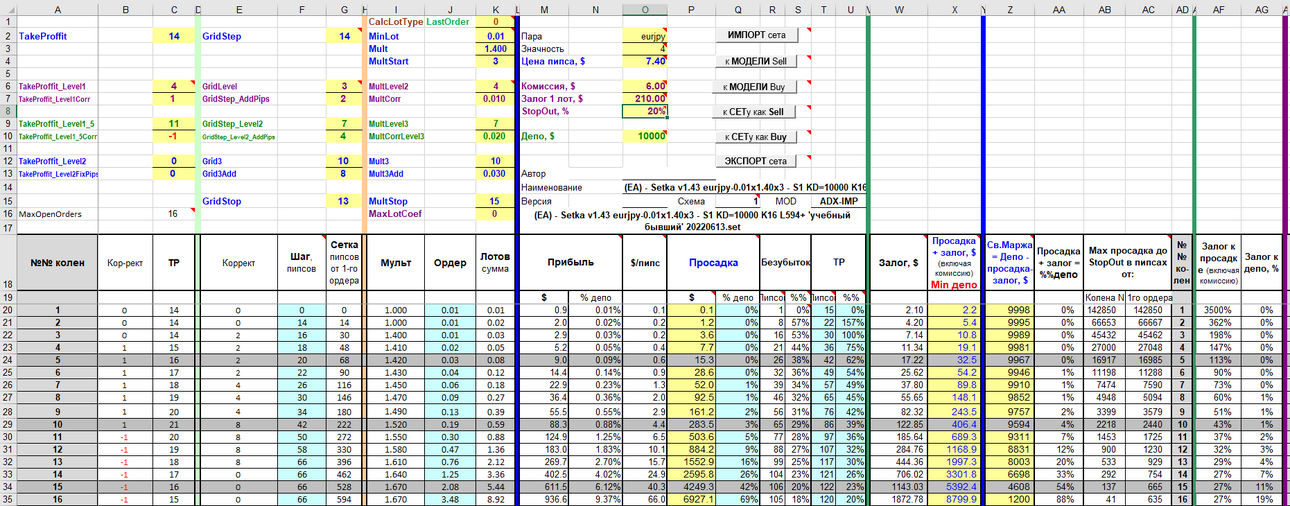Select the GridStep value cell showing 14
Screen dimensions: 1290x506
pyautogui.click(x=344, y=35)
